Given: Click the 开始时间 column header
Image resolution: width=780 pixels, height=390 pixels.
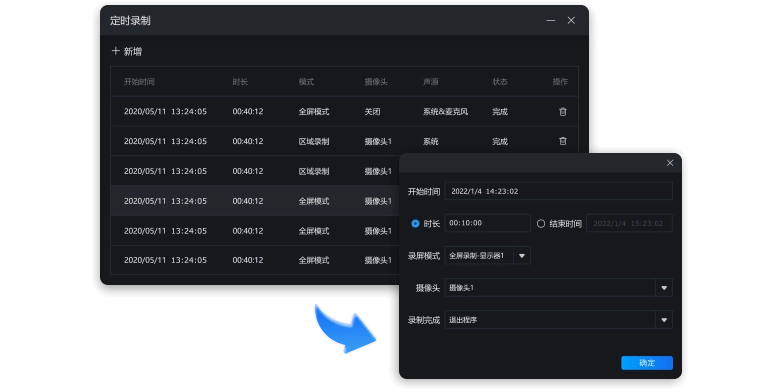Looking at the screenshot, I should [x=139, y=82].
